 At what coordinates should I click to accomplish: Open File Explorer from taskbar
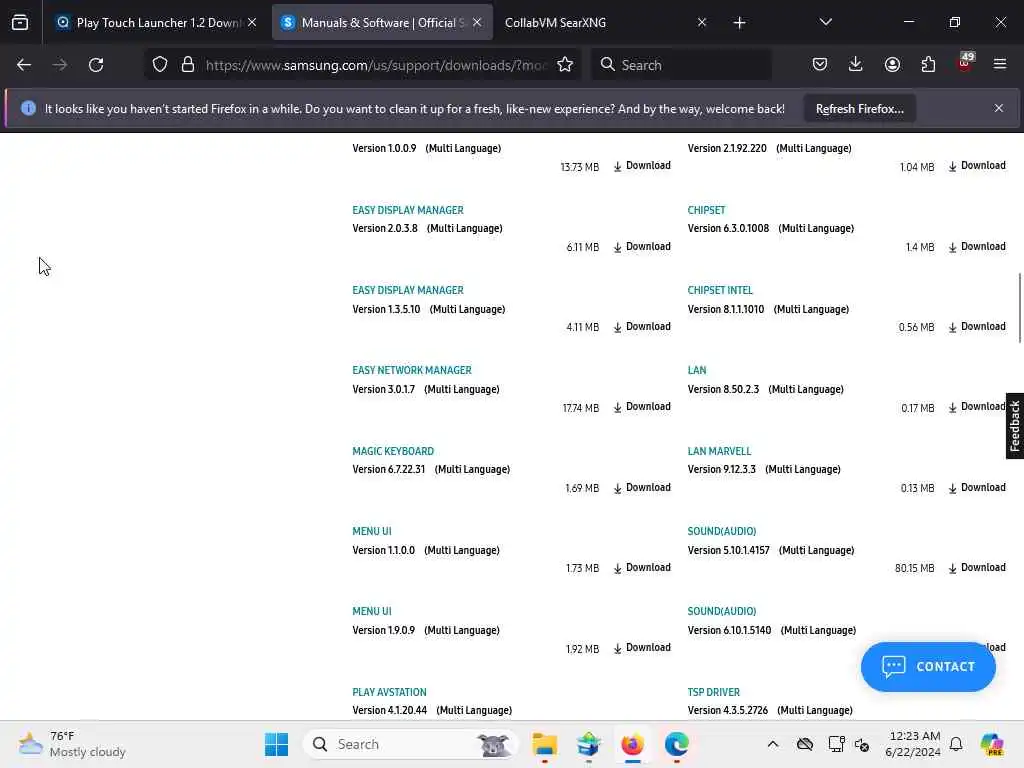click(x=544, y=744)
